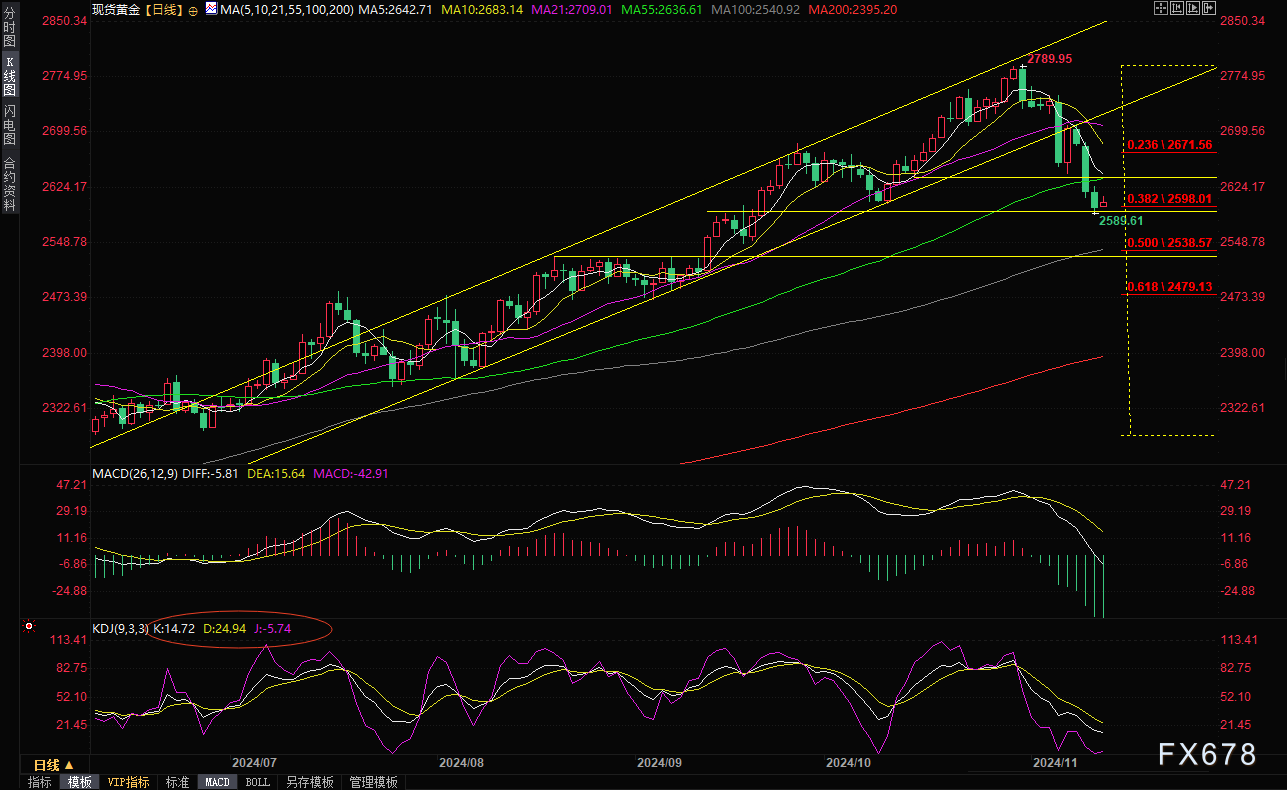
Task: Open the 合约资料 sidebar tab
Action: [10, 183]
